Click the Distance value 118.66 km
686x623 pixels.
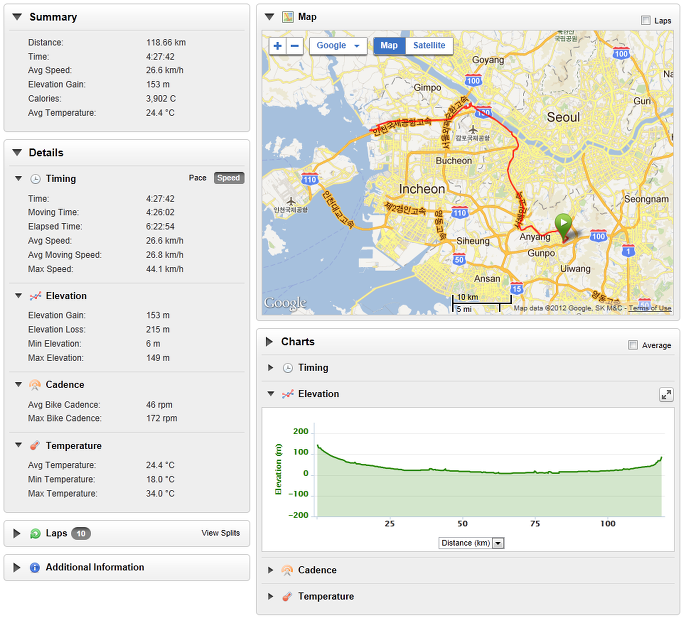coord(166,42)
